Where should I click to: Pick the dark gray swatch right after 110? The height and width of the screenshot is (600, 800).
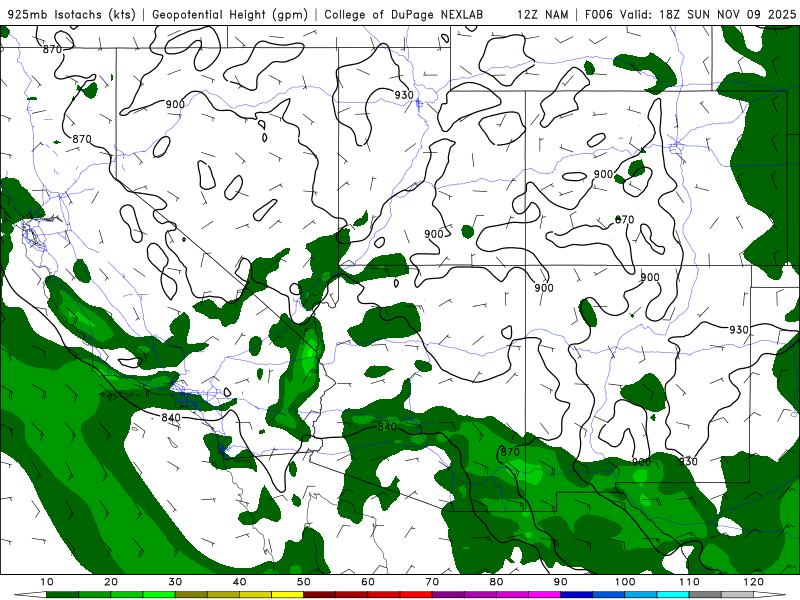705,595
